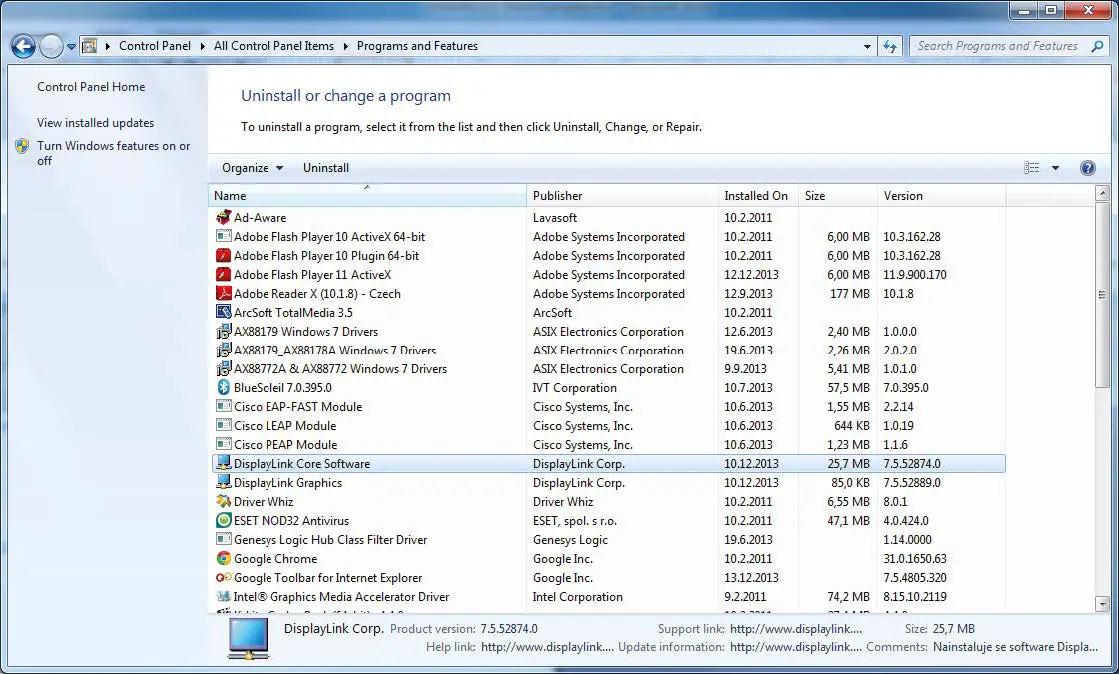Open the address bar history dropdown
This screenshot has height=674, width=1119.
point(867,46)
